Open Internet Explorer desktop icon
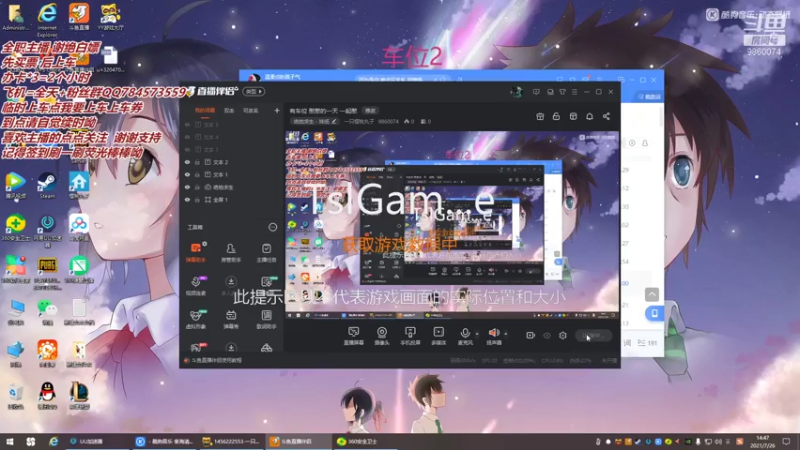This screenshot has height=450, width=800. tap(47, 19)
